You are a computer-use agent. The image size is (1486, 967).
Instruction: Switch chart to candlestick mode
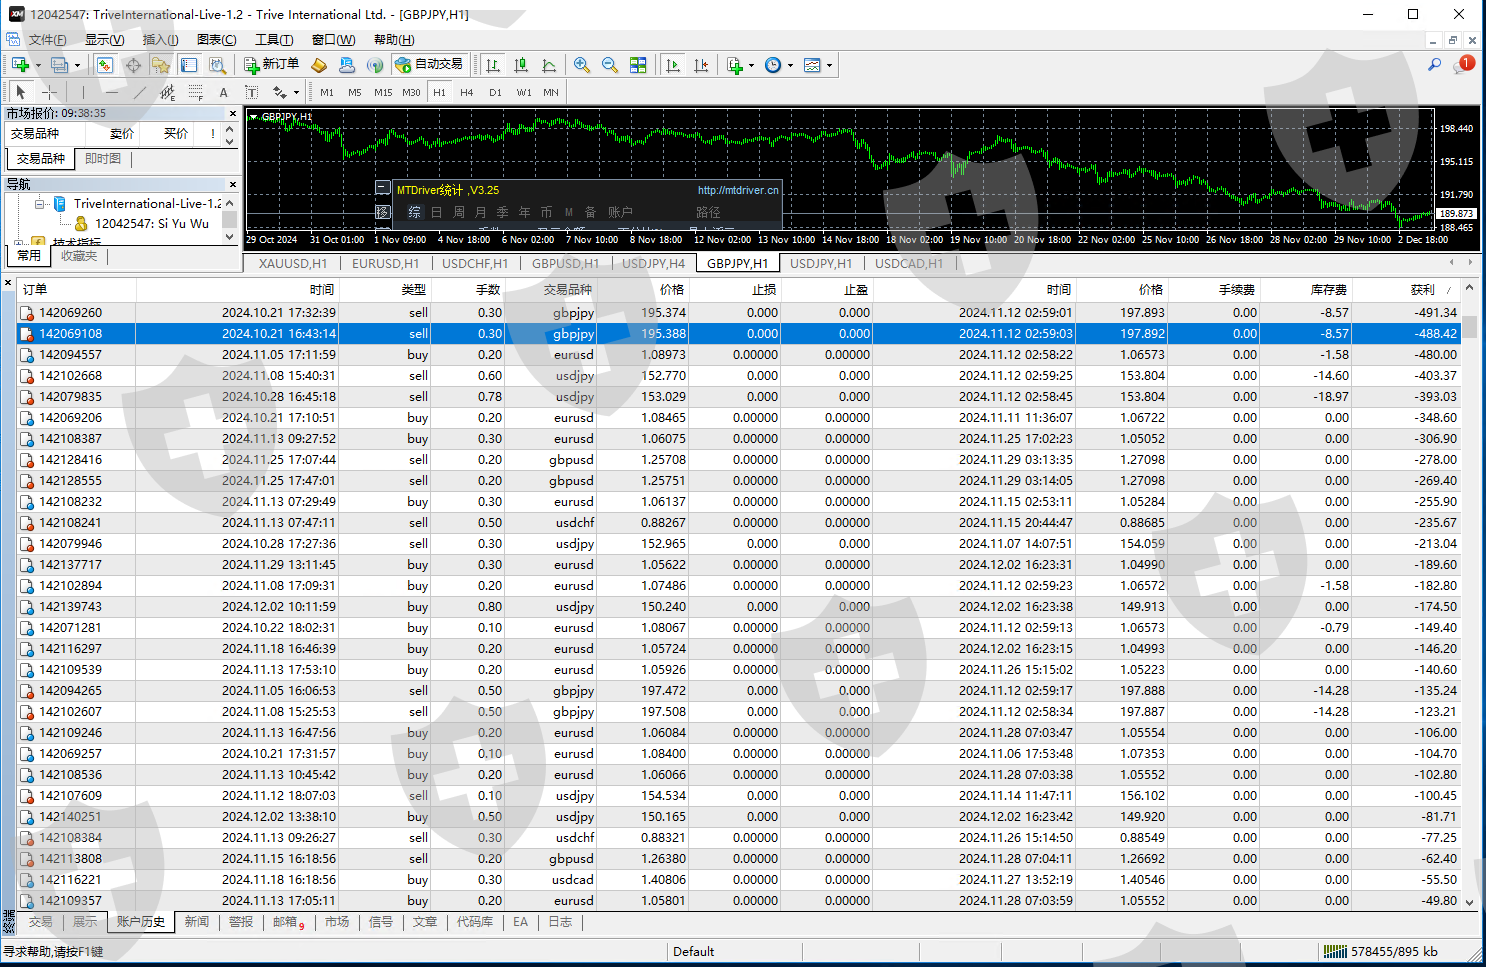point(521,65)
